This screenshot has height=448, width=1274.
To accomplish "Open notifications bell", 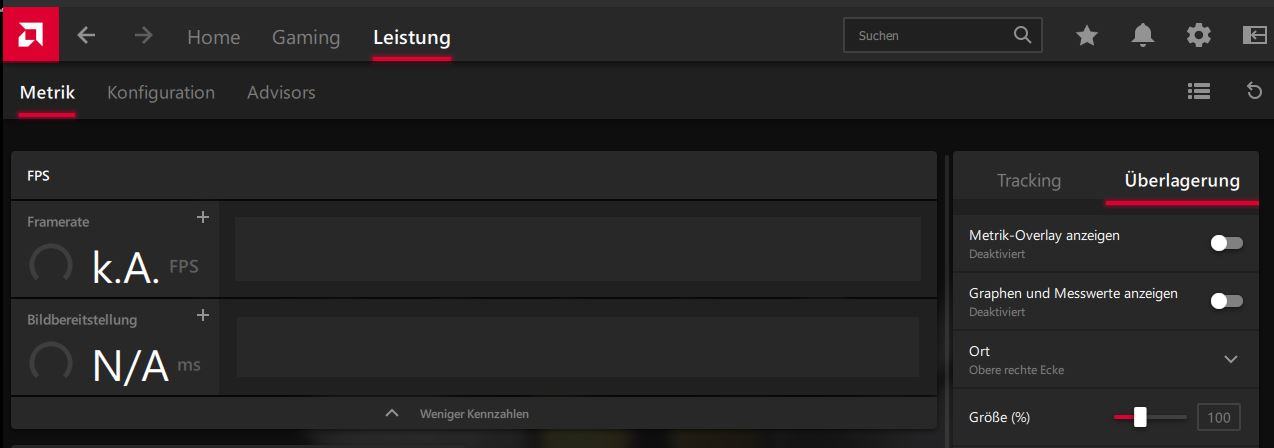I will (x=1142, y=36).
